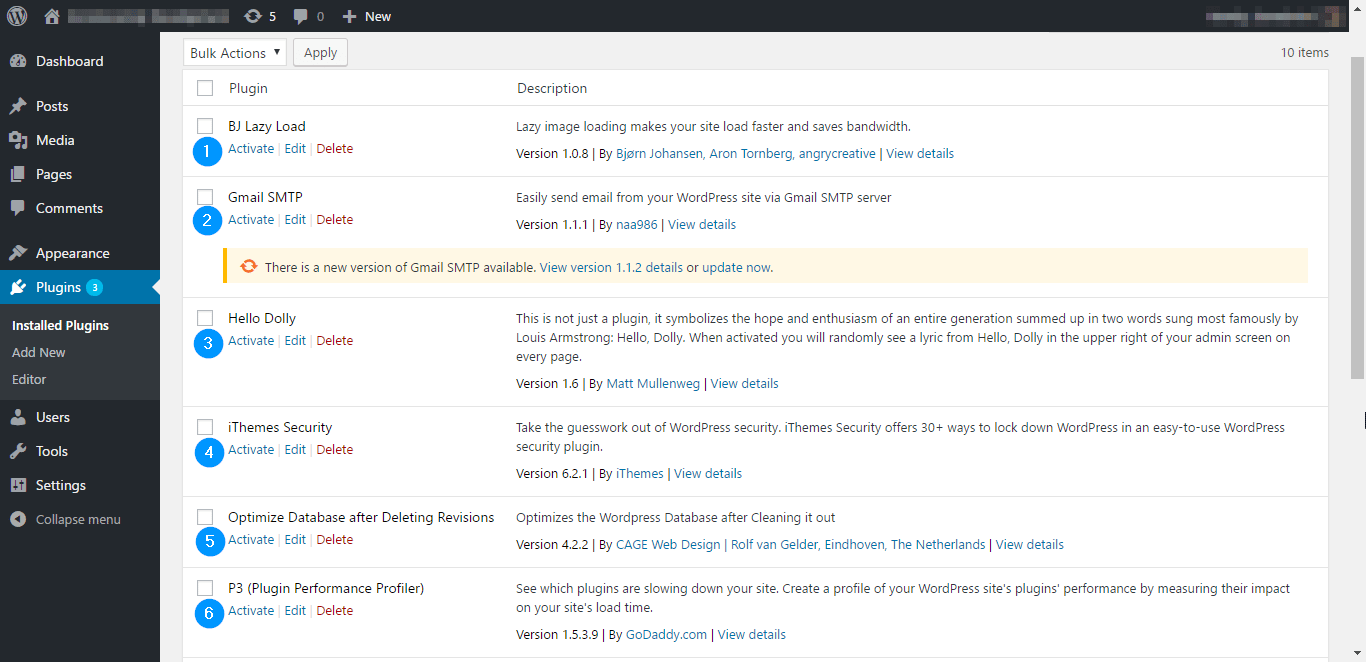Activate Optimize Database after Deleting Revisions

point(251,539)
